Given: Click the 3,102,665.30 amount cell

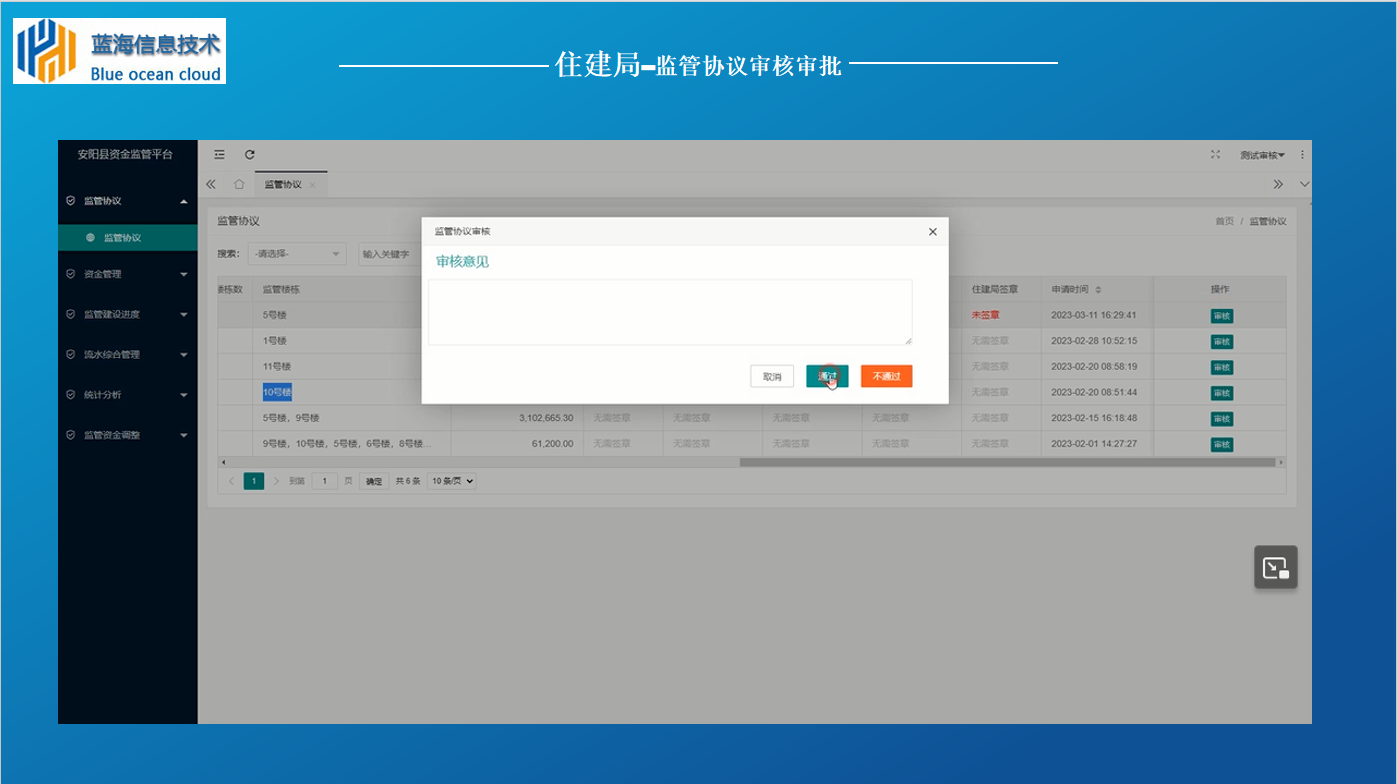Looking at the screenshot, I should coord(546,418).
